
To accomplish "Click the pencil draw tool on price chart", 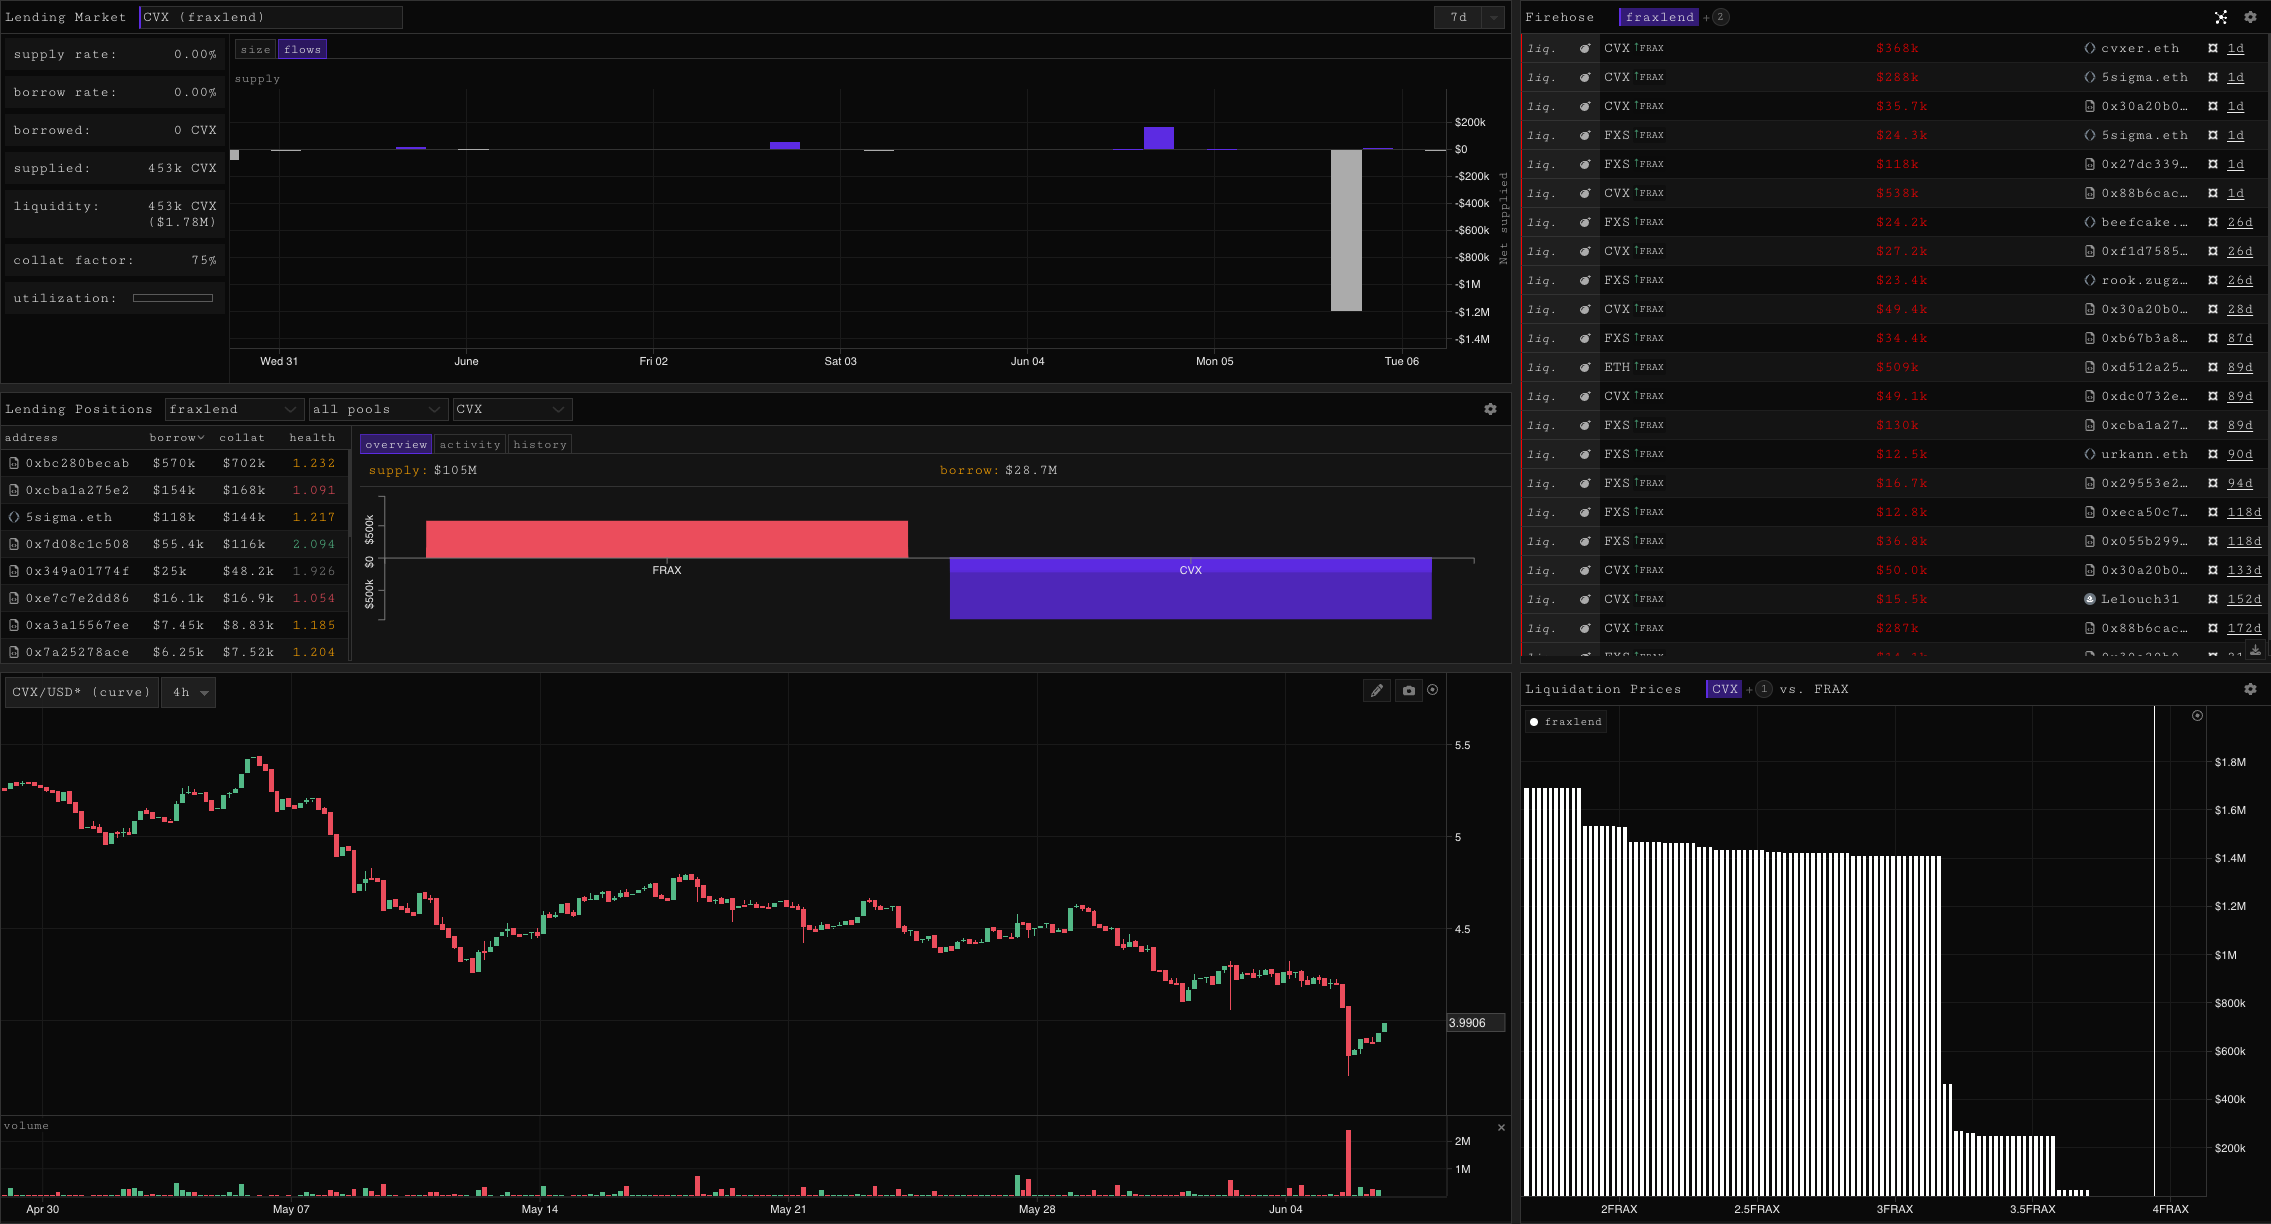I will click(1377, 690).
